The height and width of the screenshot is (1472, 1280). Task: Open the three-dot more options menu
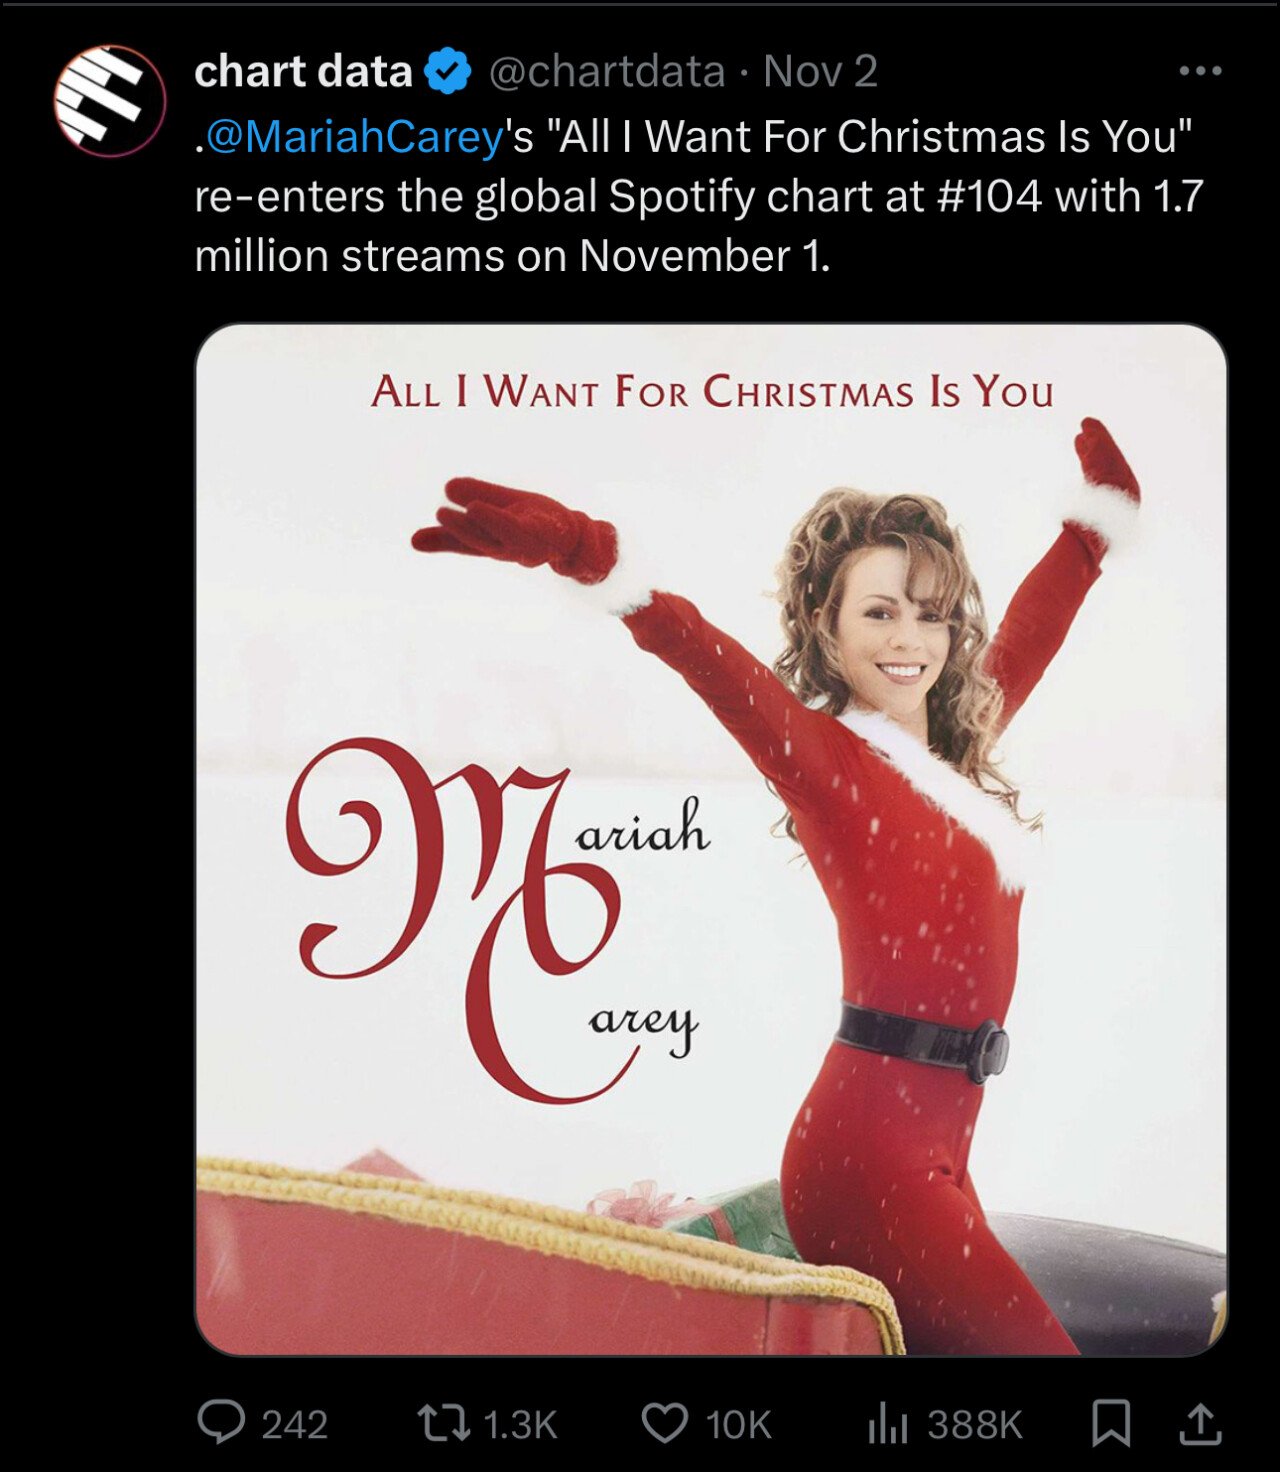[1201, 71]
